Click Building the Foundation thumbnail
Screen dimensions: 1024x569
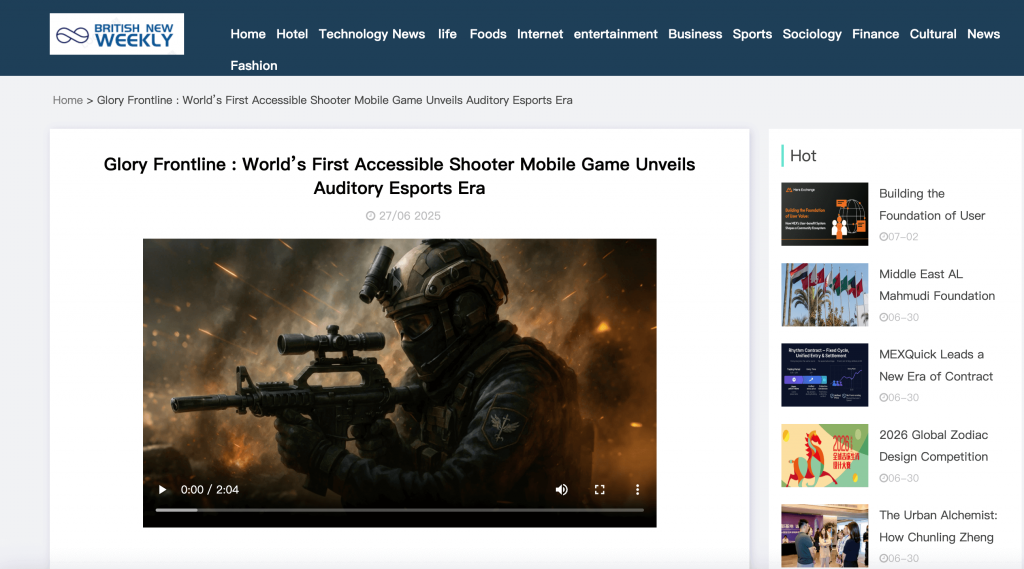coord(825,214)
